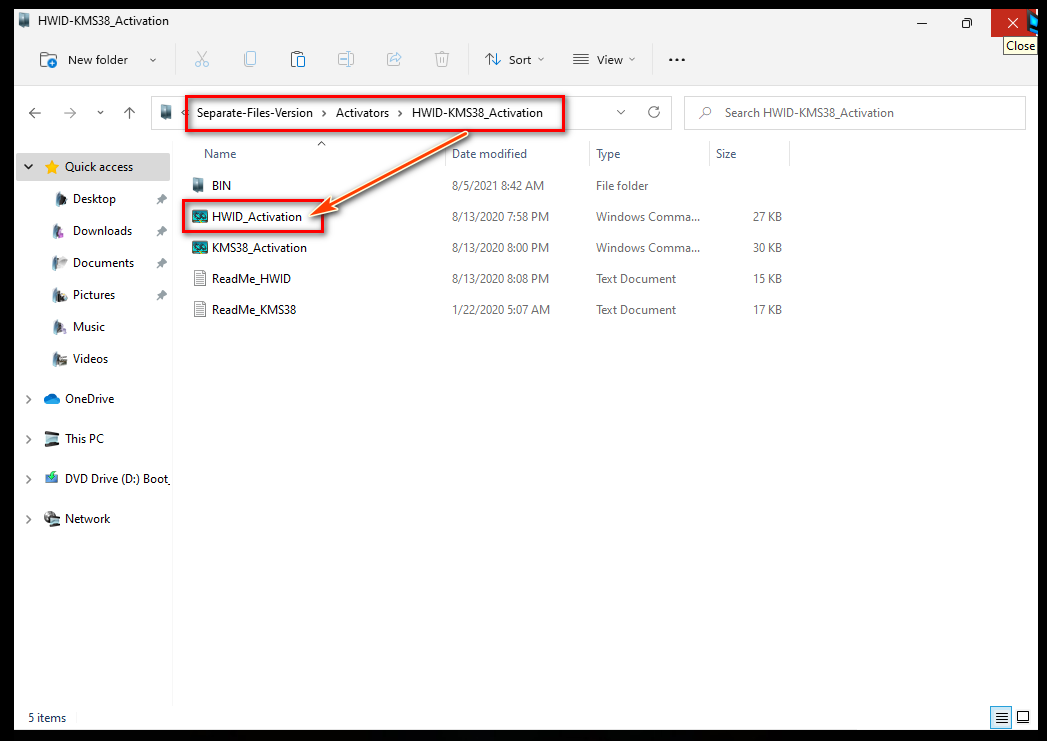This screenshot has height=741, width=1047.
Task: Select the HWID_Activation file
Action: pyautogui.click(x=256, y=217)
